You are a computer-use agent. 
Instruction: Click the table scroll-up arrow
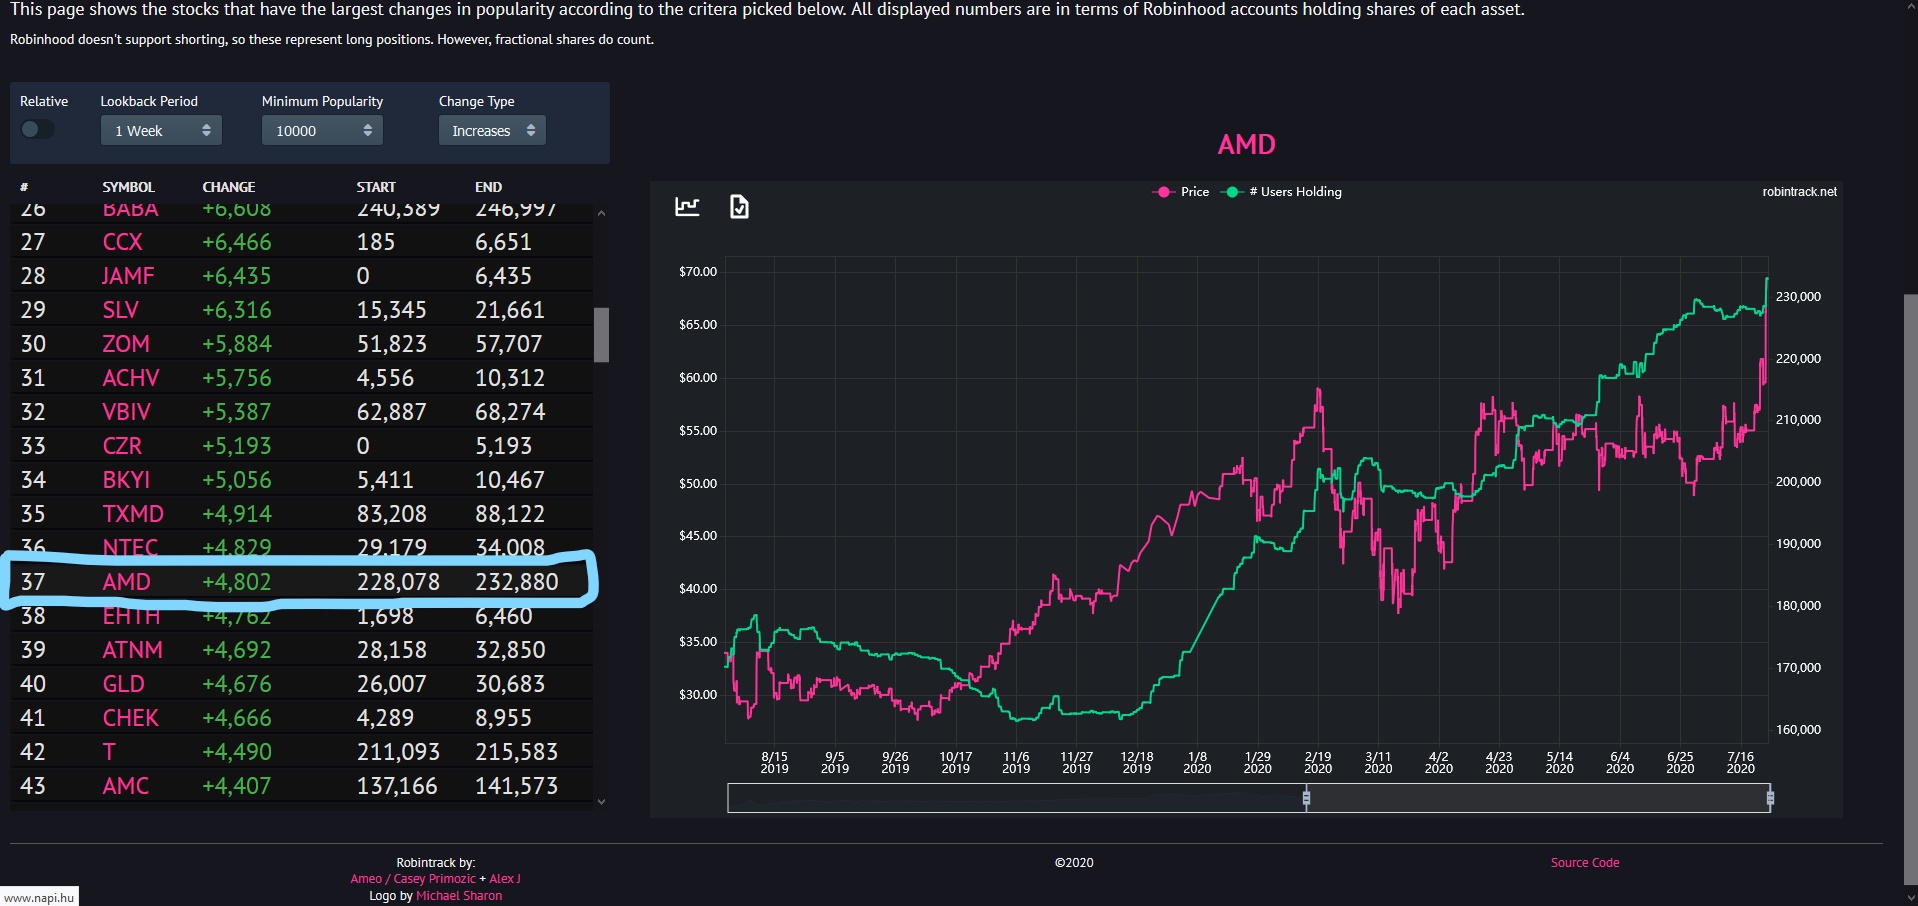601,213
